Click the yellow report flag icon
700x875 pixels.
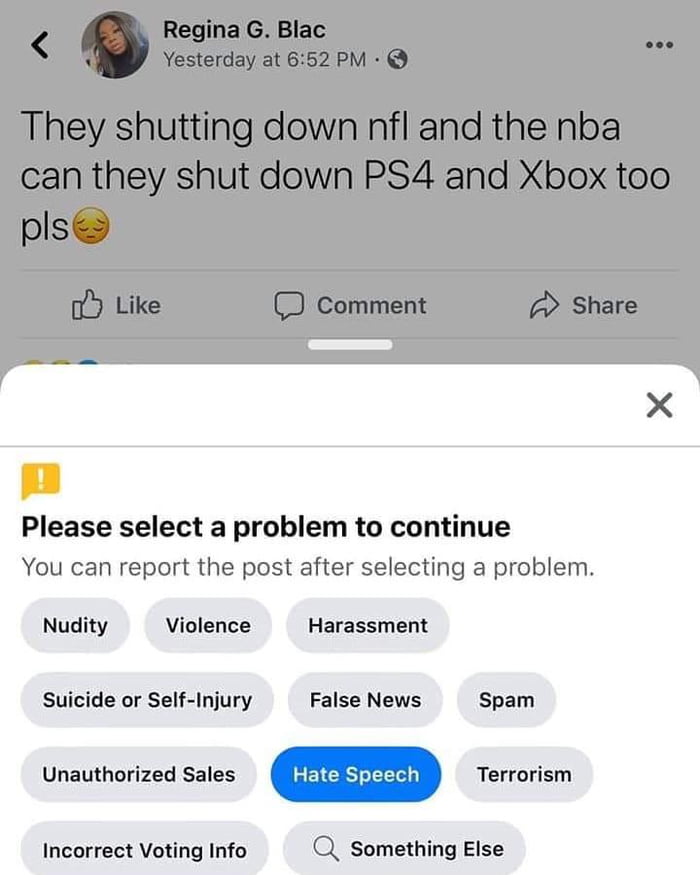[x=41, y=480]
